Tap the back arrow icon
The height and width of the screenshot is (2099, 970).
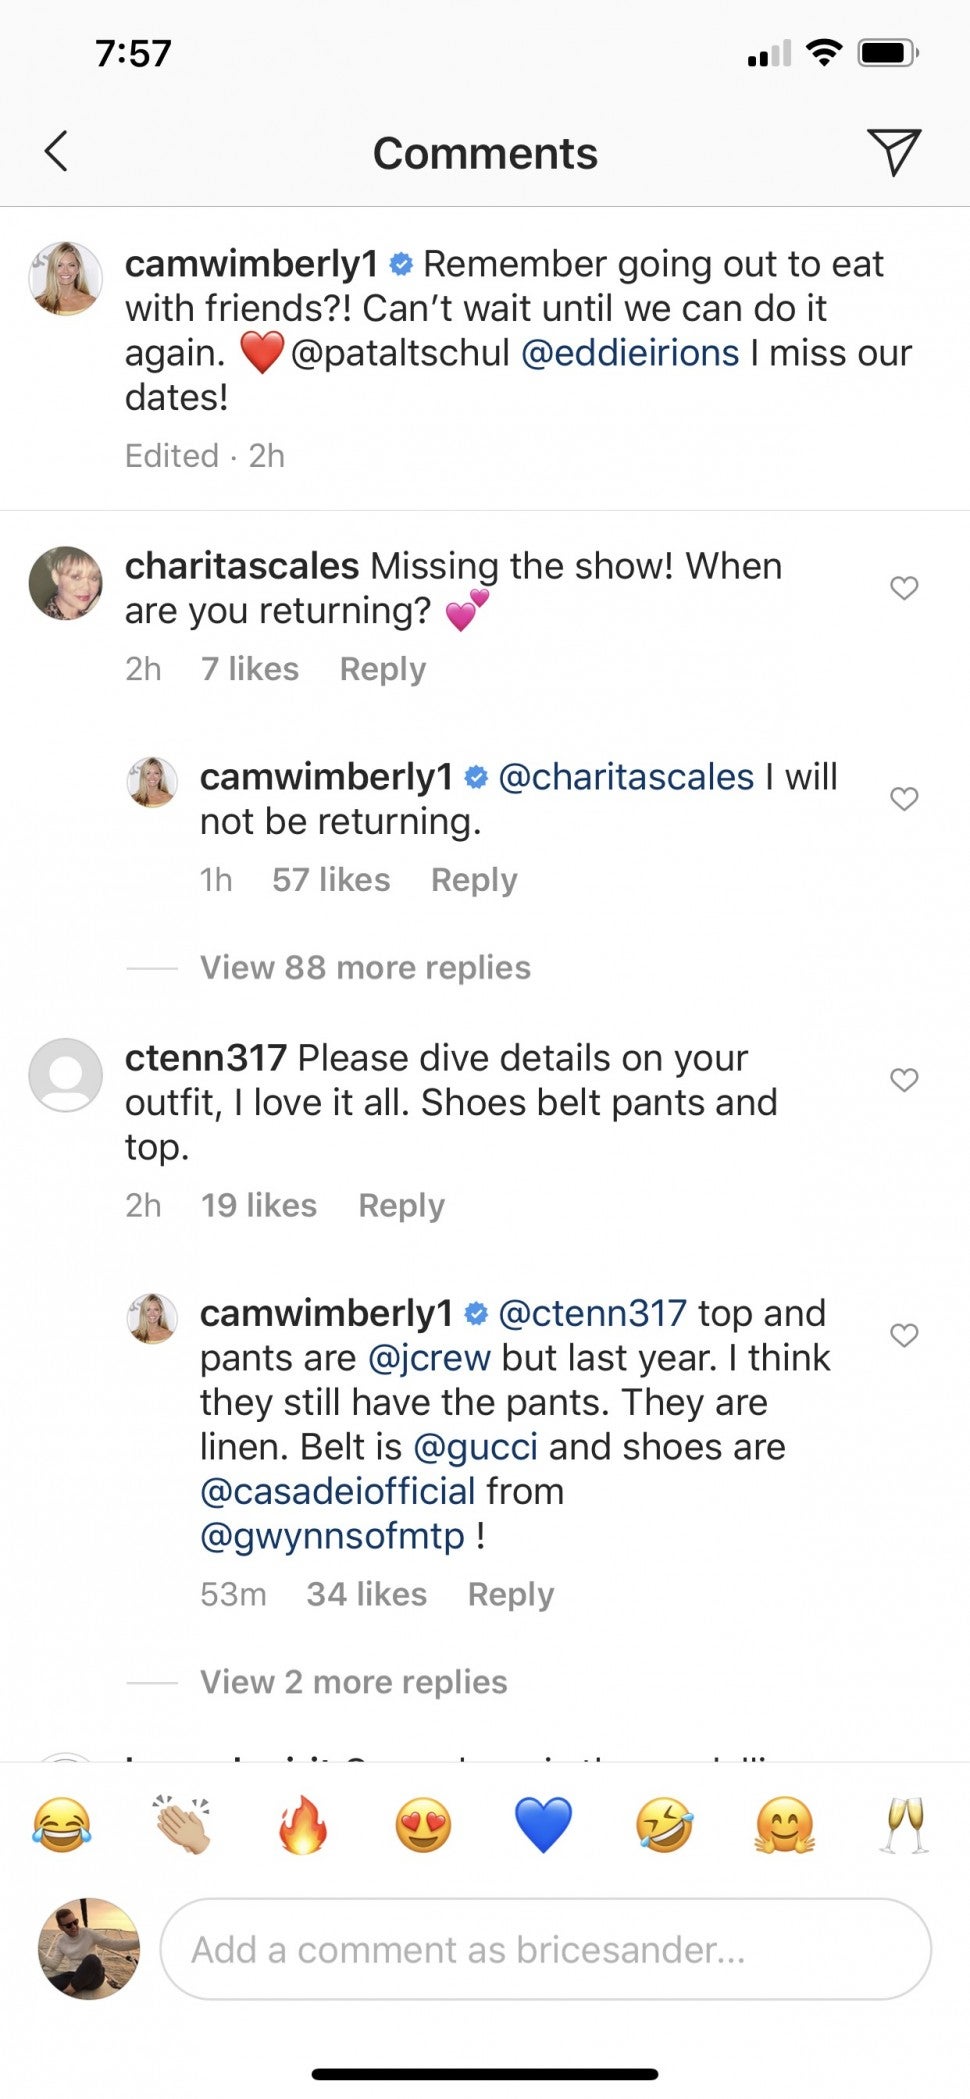(x=57, y=152)
